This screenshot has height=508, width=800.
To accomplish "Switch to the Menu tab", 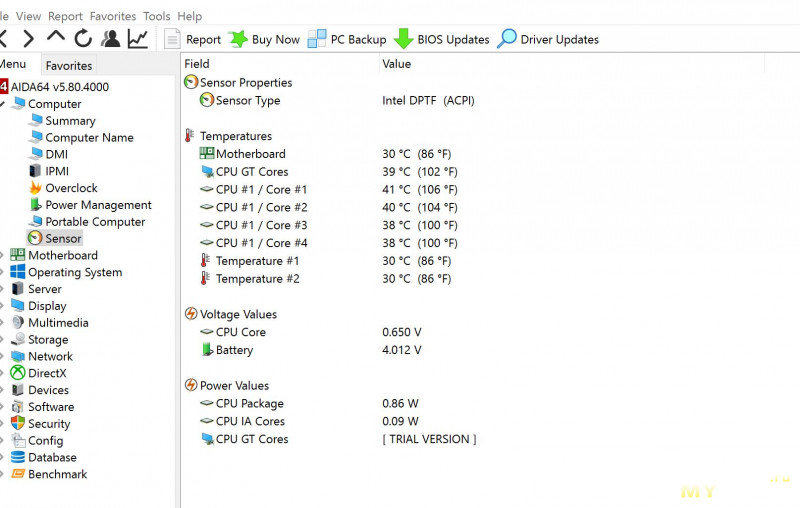I will [x=14, y=64].
